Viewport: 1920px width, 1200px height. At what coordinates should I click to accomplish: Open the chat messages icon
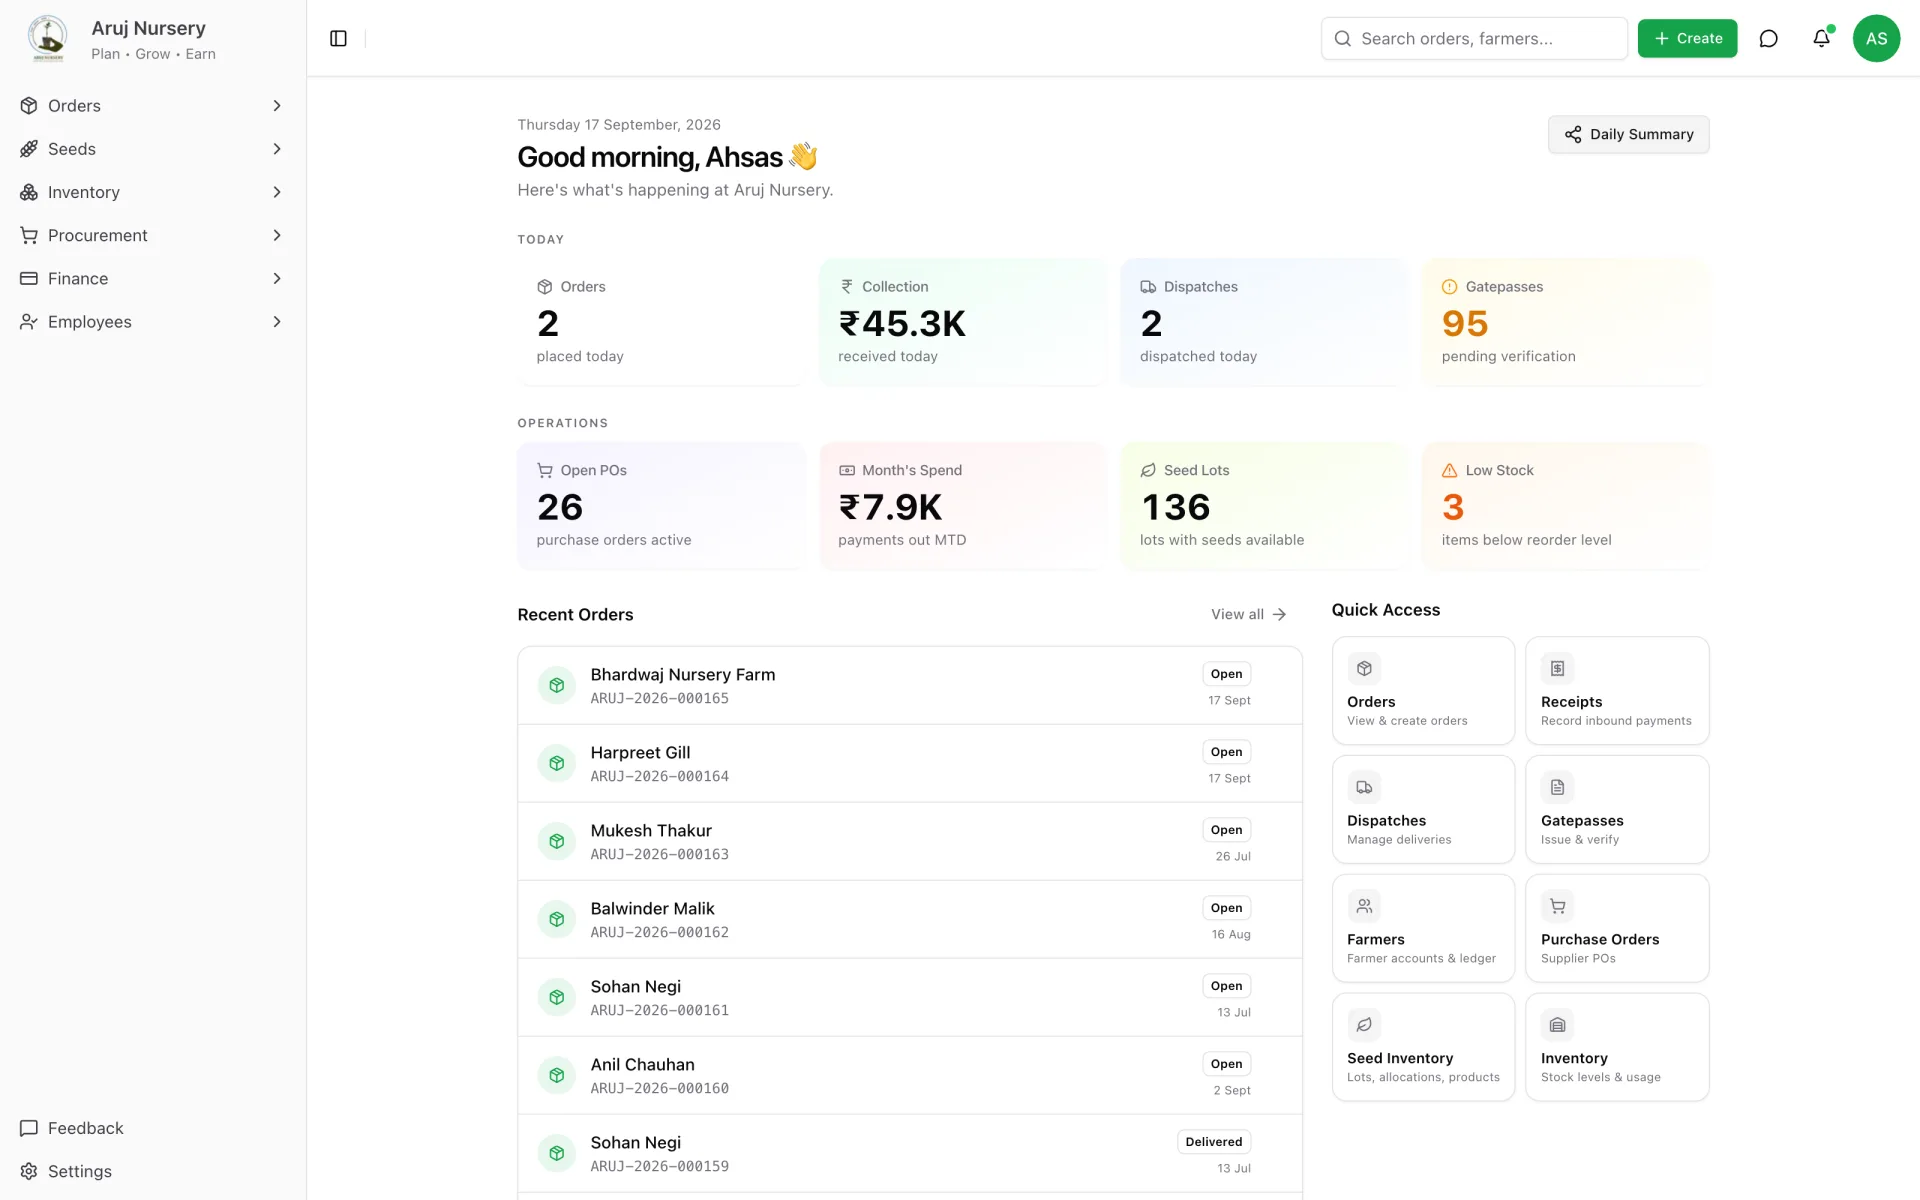(1768, 38)
